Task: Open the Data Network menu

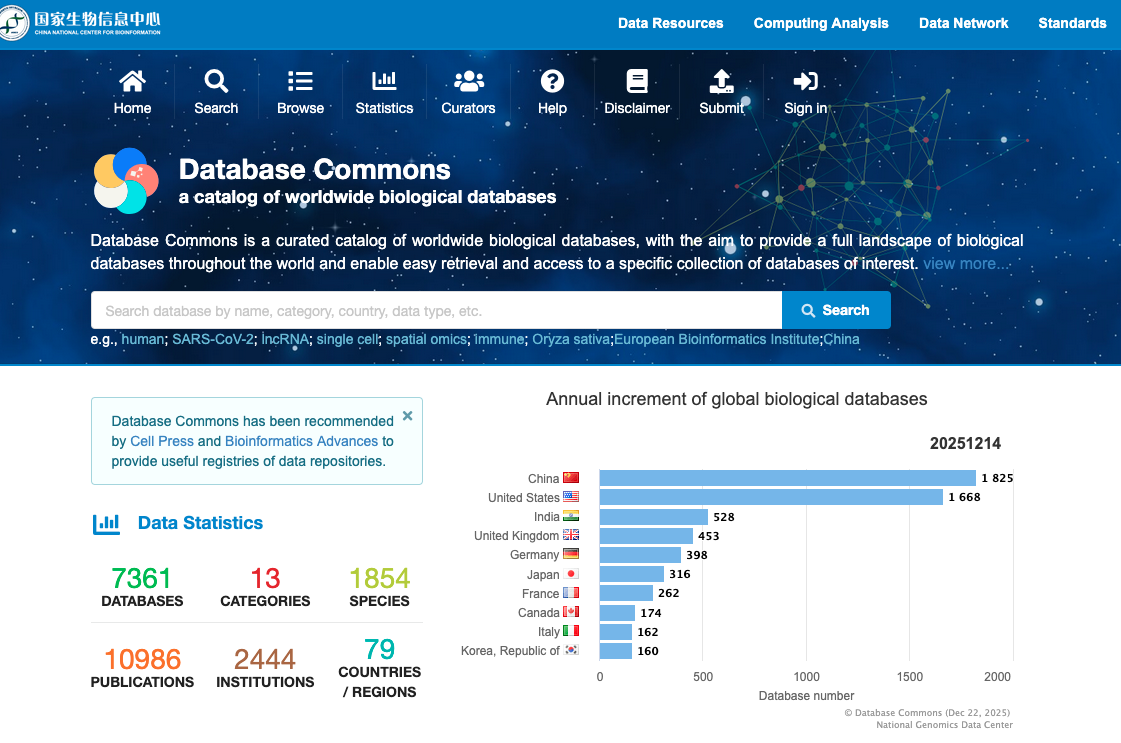Action: [963, 23]
